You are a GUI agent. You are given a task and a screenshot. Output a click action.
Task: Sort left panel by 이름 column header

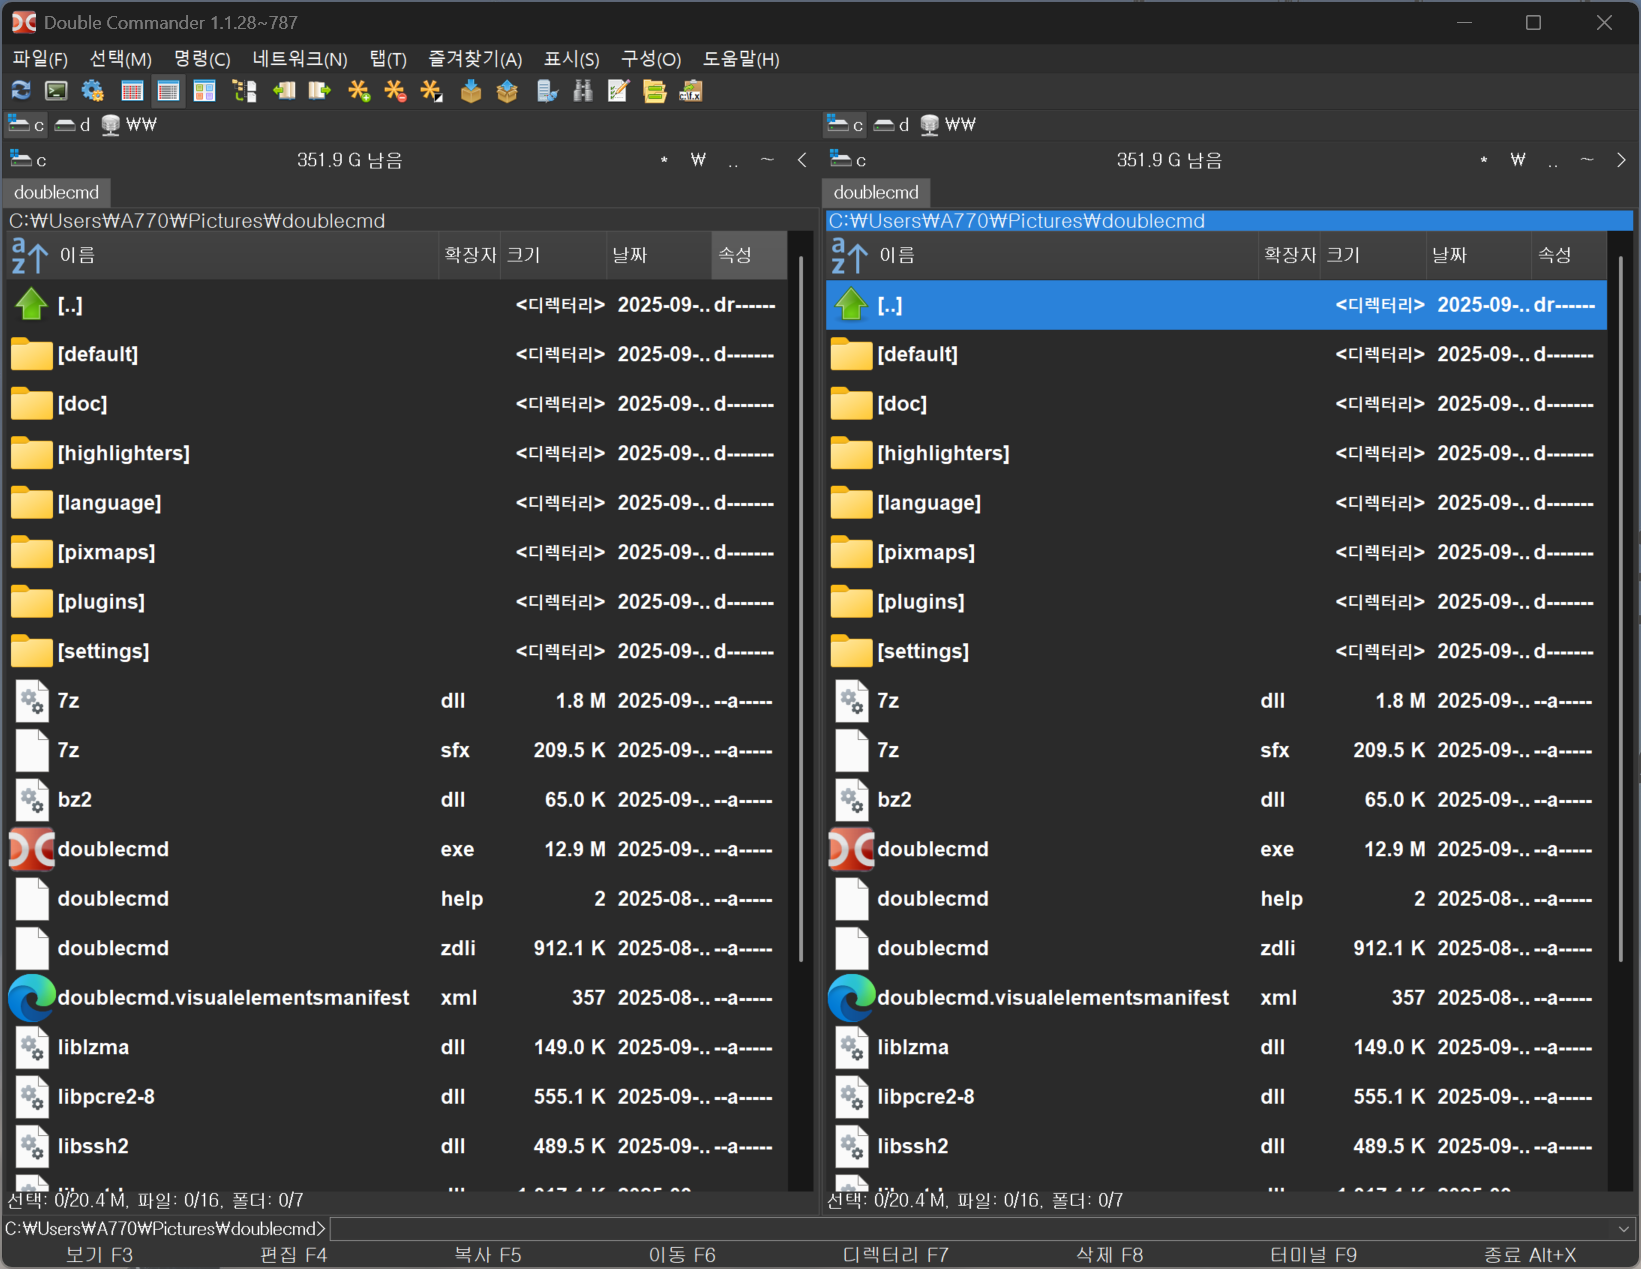pyautogui.click(x=222, y=255)
